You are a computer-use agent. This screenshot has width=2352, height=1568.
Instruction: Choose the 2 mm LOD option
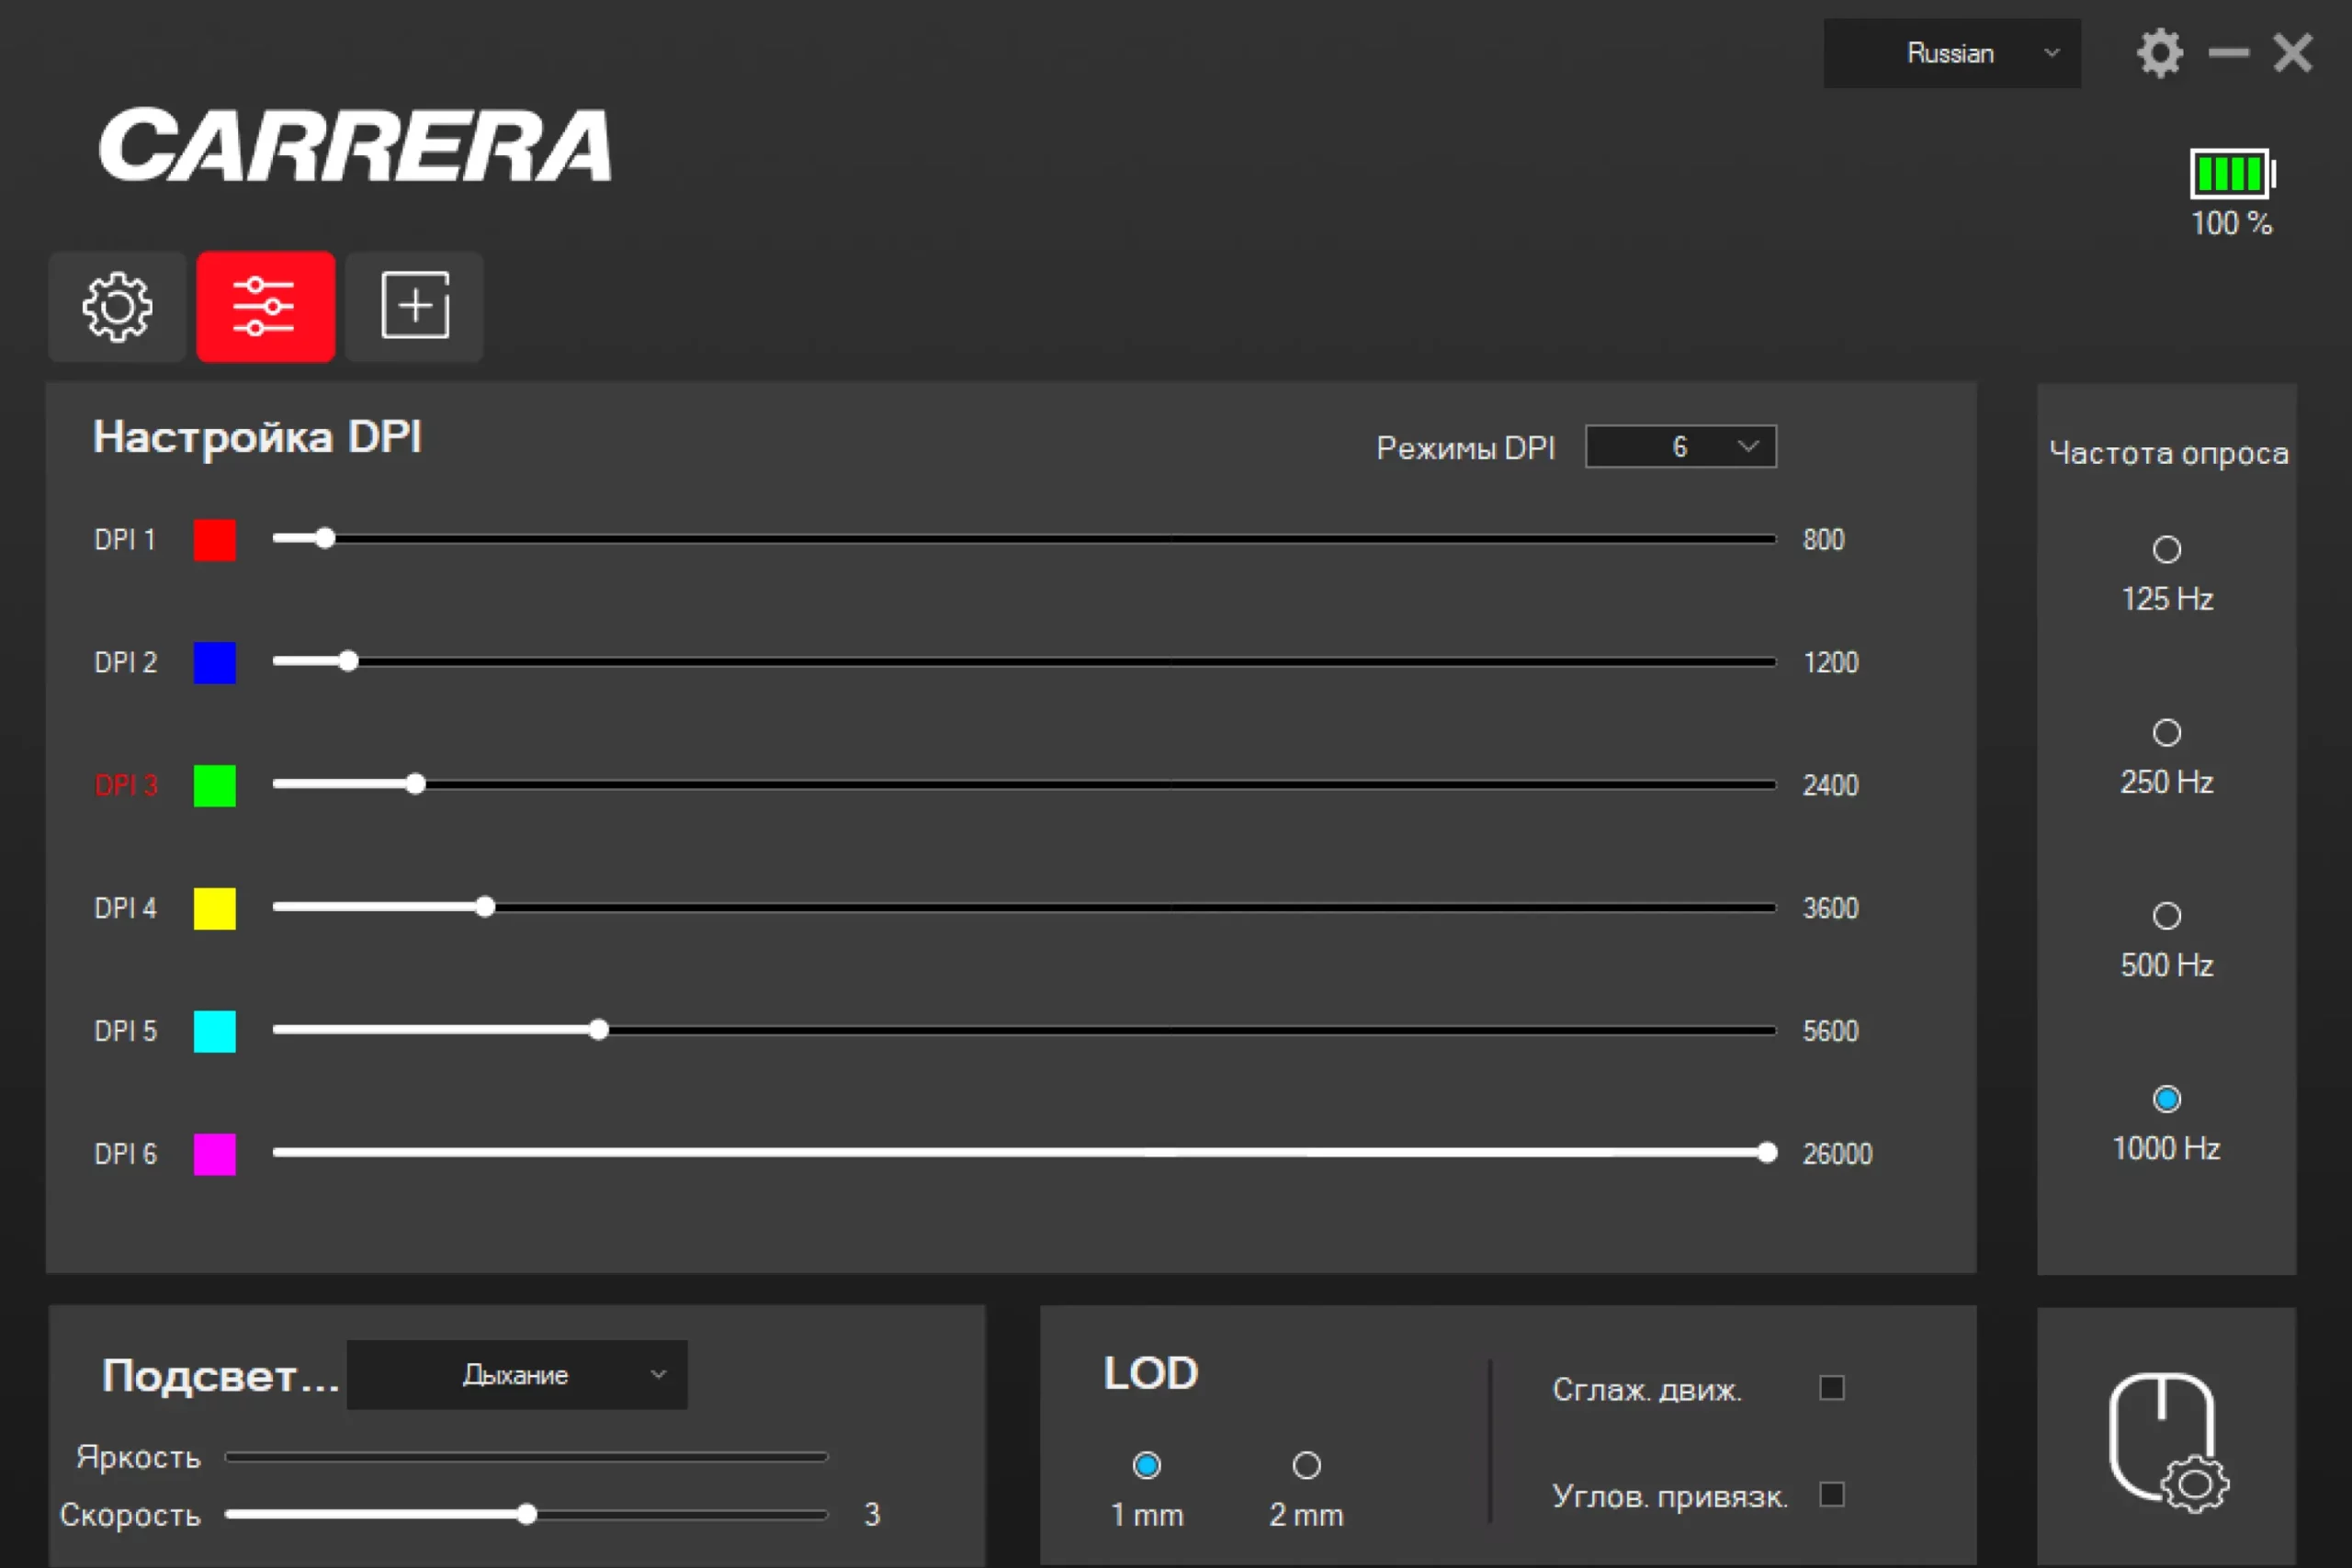click(1306, 1466)
